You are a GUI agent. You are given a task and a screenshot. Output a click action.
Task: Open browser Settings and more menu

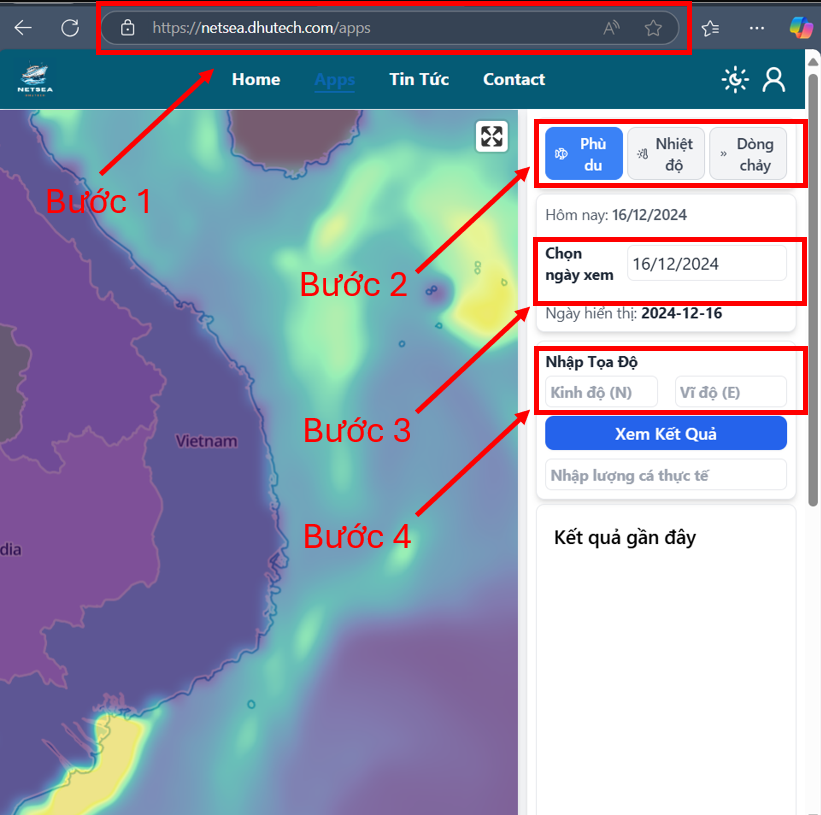tap(757, 27)
